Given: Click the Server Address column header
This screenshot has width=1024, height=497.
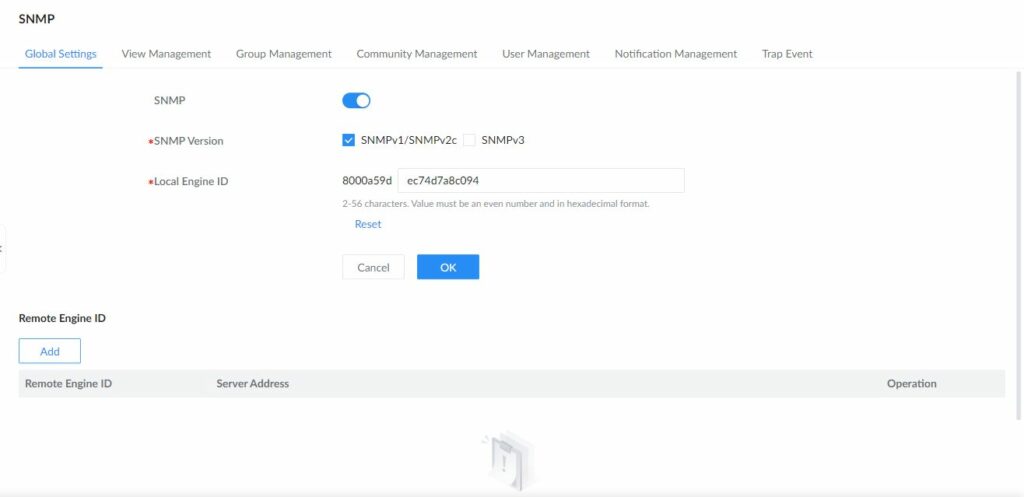Looking at the screenshot, I should (252, 384).
